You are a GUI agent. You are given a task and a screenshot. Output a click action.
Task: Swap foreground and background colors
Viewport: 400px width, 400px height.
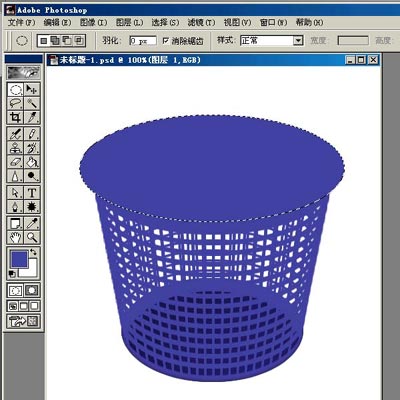pos(34,252)
